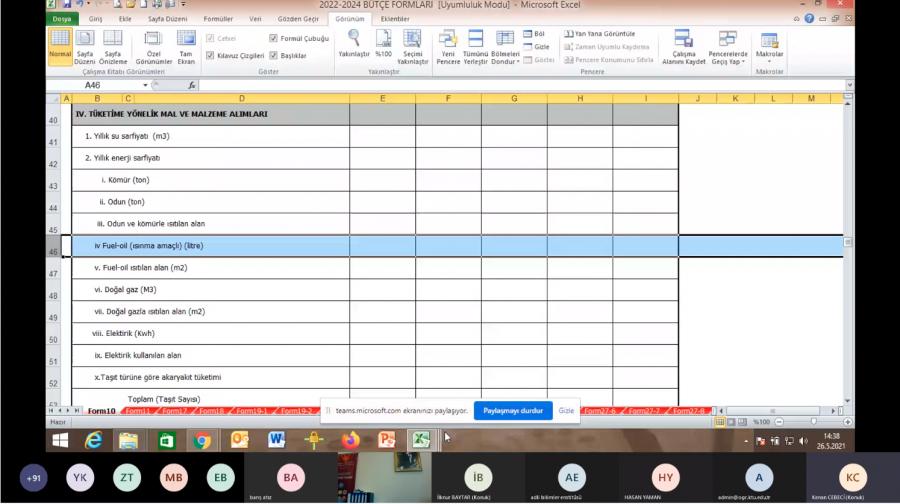Click the Yakınlaştır zoom magnifier icon

[353, 38]
